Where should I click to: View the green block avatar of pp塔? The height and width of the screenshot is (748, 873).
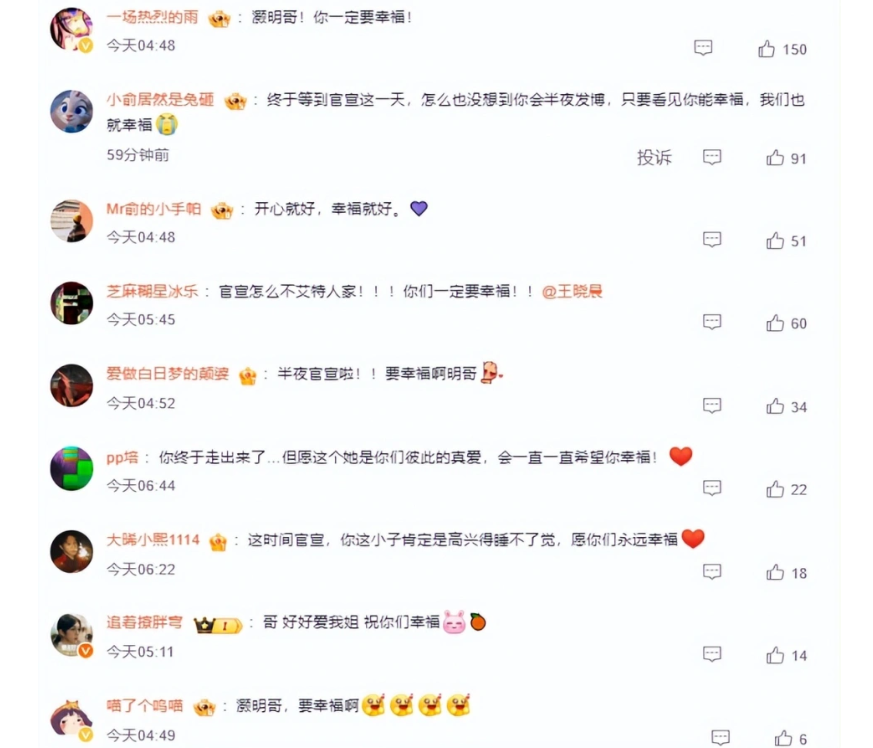pyautogui.click(x=71, y=468)
